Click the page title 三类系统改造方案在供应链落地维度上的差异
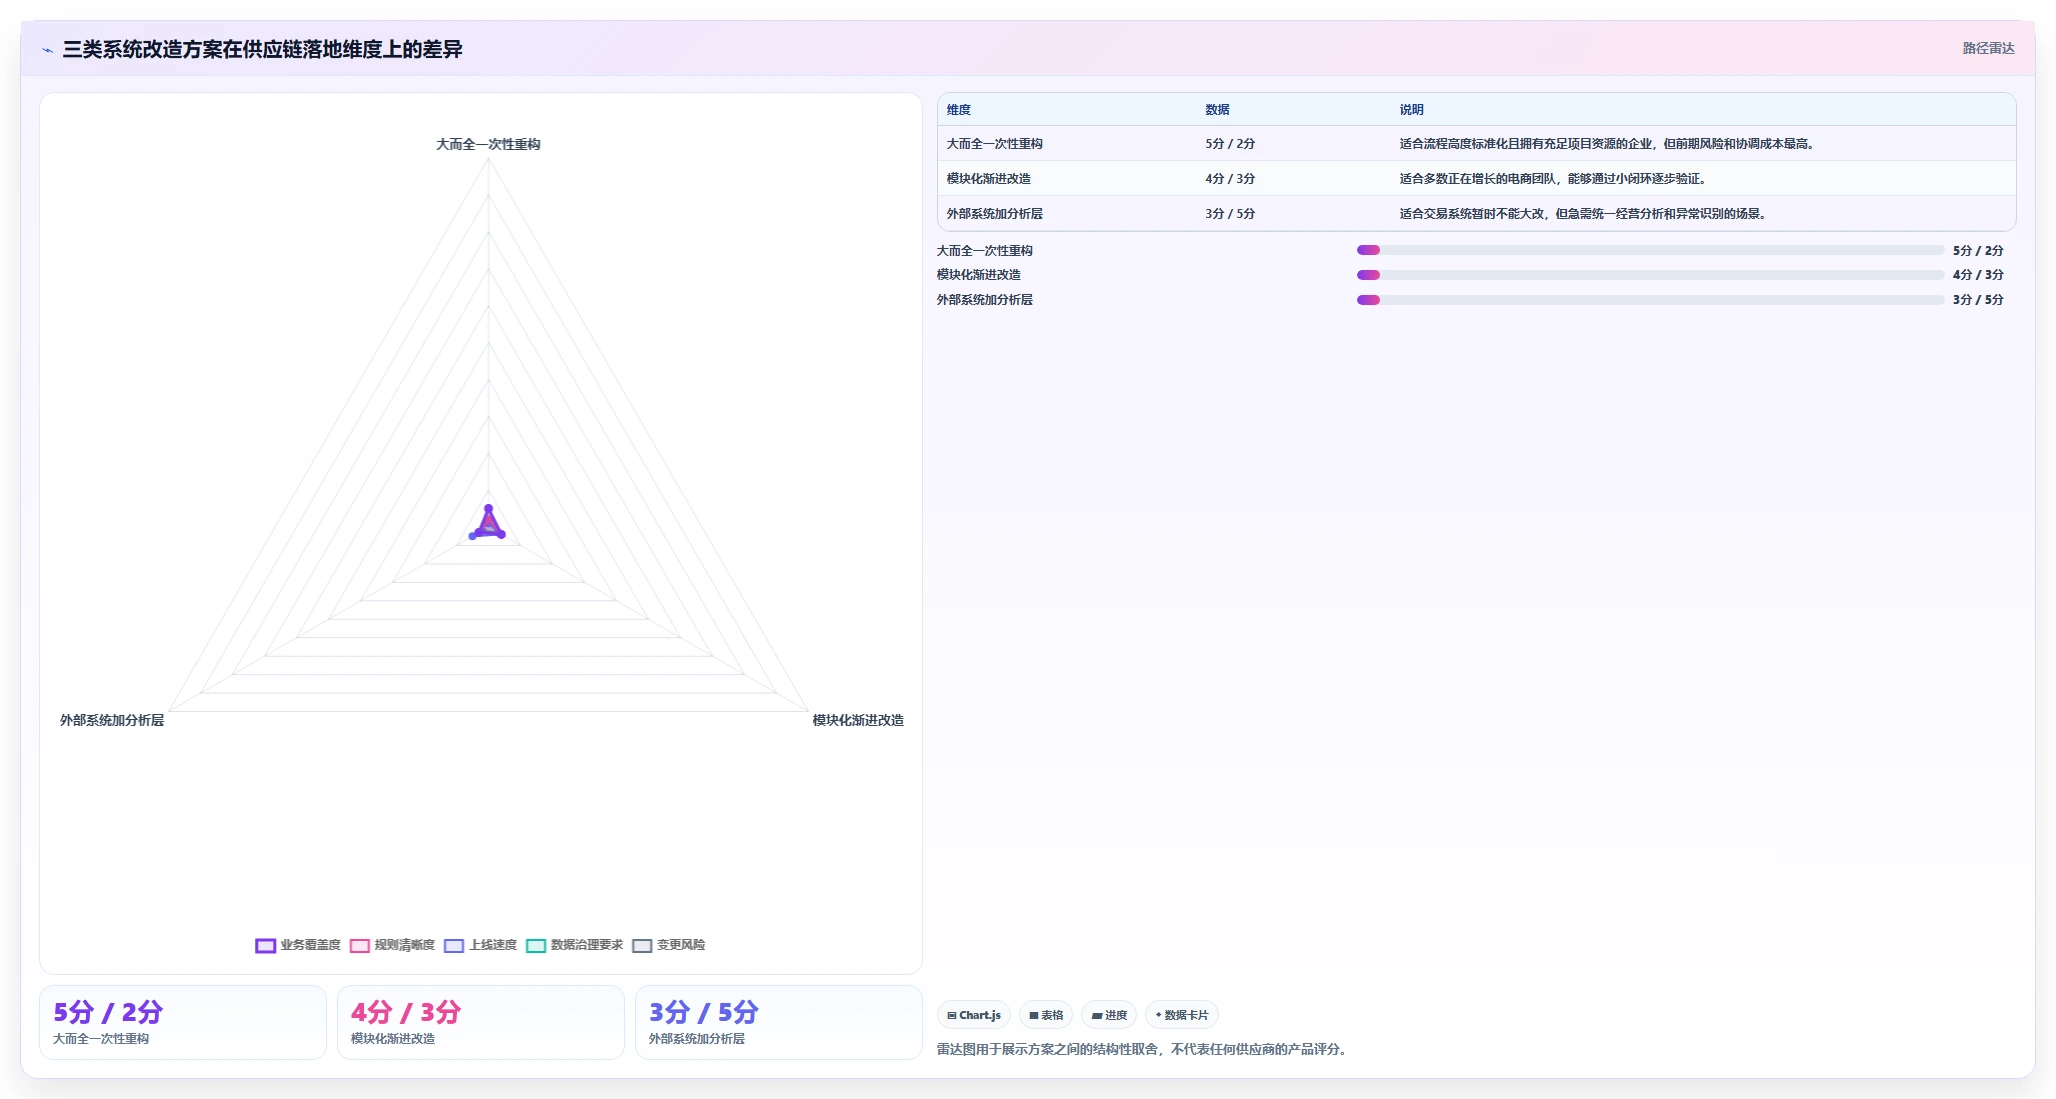Image resolution: width=2056 pixels, height=1099 pixels. (262, 49)
